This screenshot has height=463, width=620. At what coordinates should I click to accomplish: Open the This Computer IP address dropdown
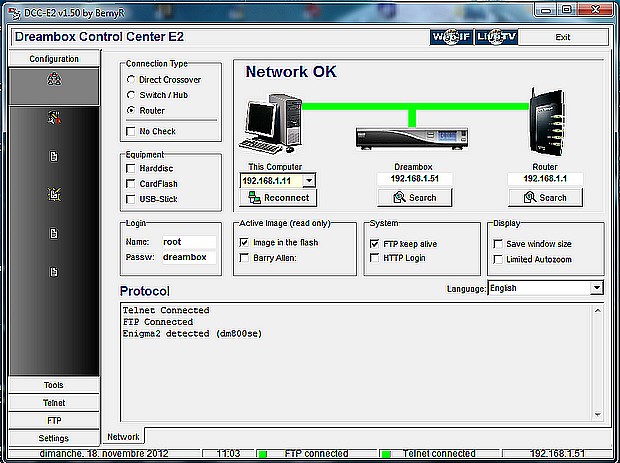coord(309,181)
